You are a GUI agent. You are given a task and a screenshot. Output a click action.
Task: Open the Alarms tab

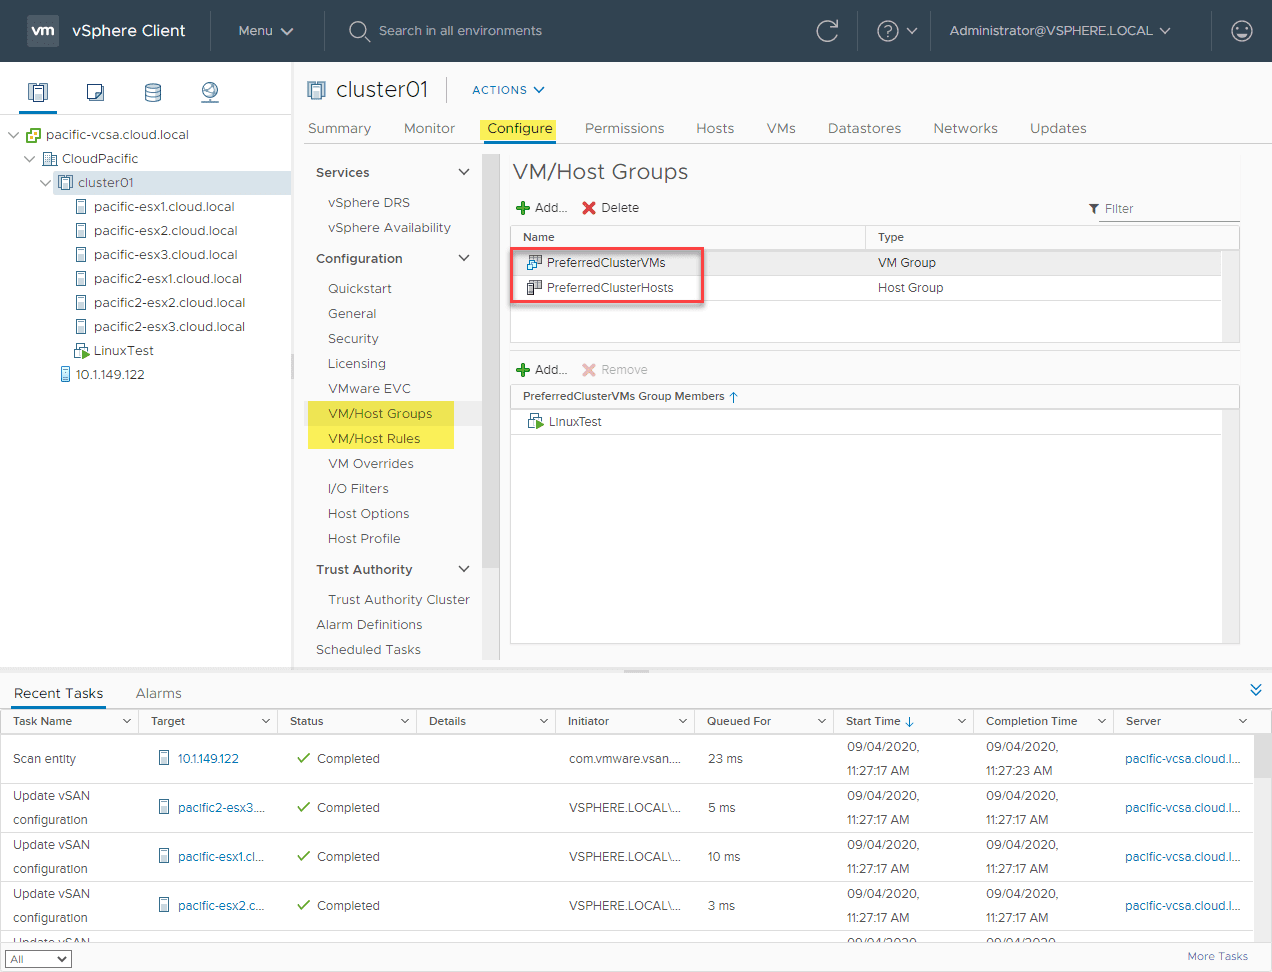158,693
